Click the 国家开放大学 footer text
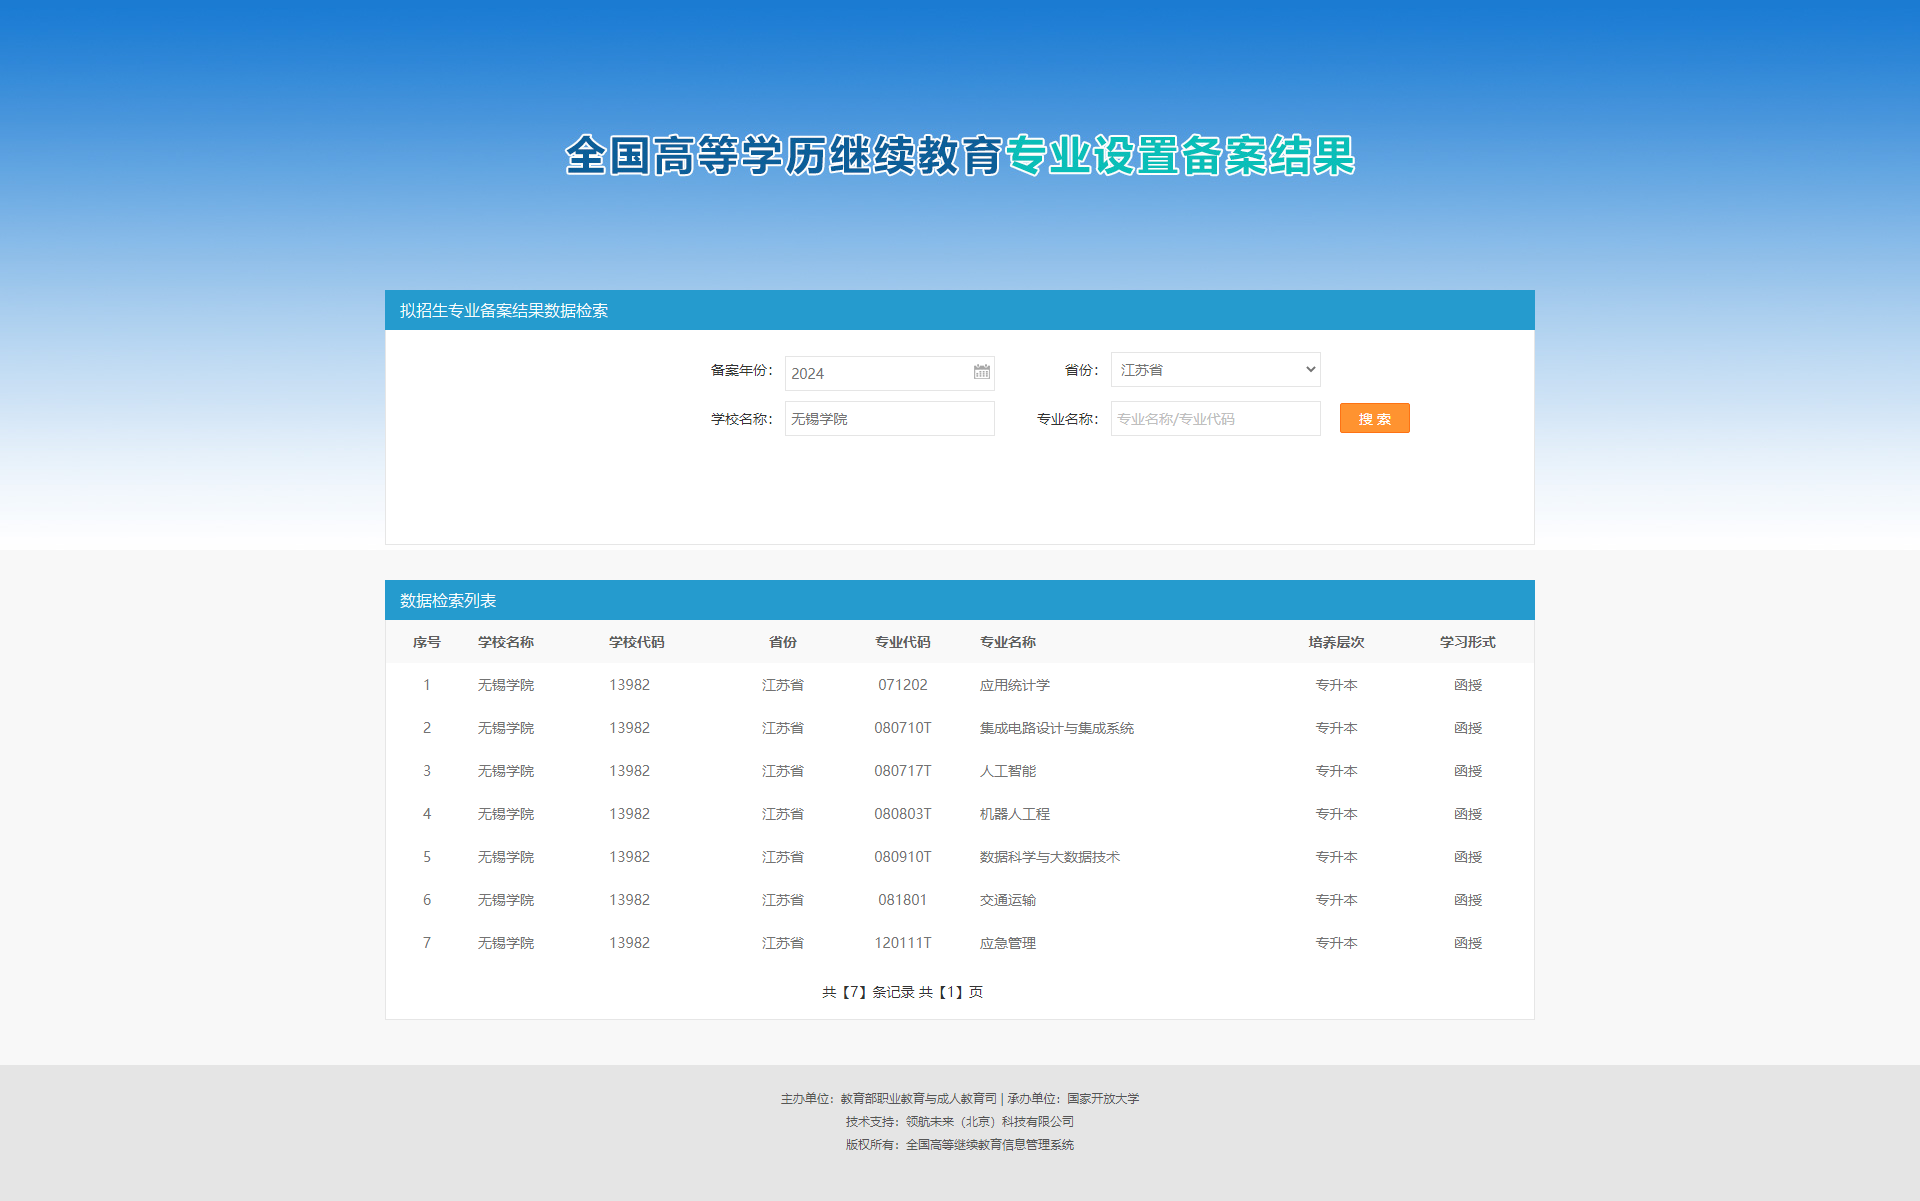Viewport: 1920px width, 1201px height. coord(1102,1099)
